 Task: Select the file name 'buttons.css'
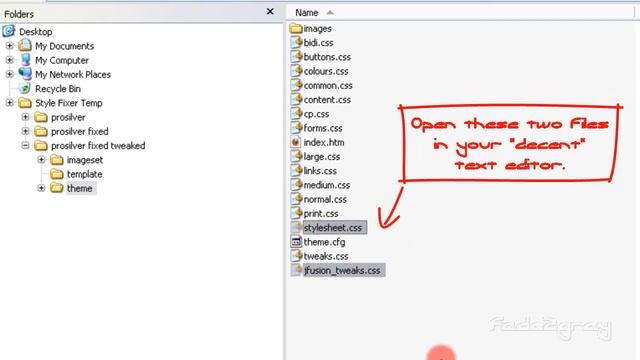pos(327,57)
